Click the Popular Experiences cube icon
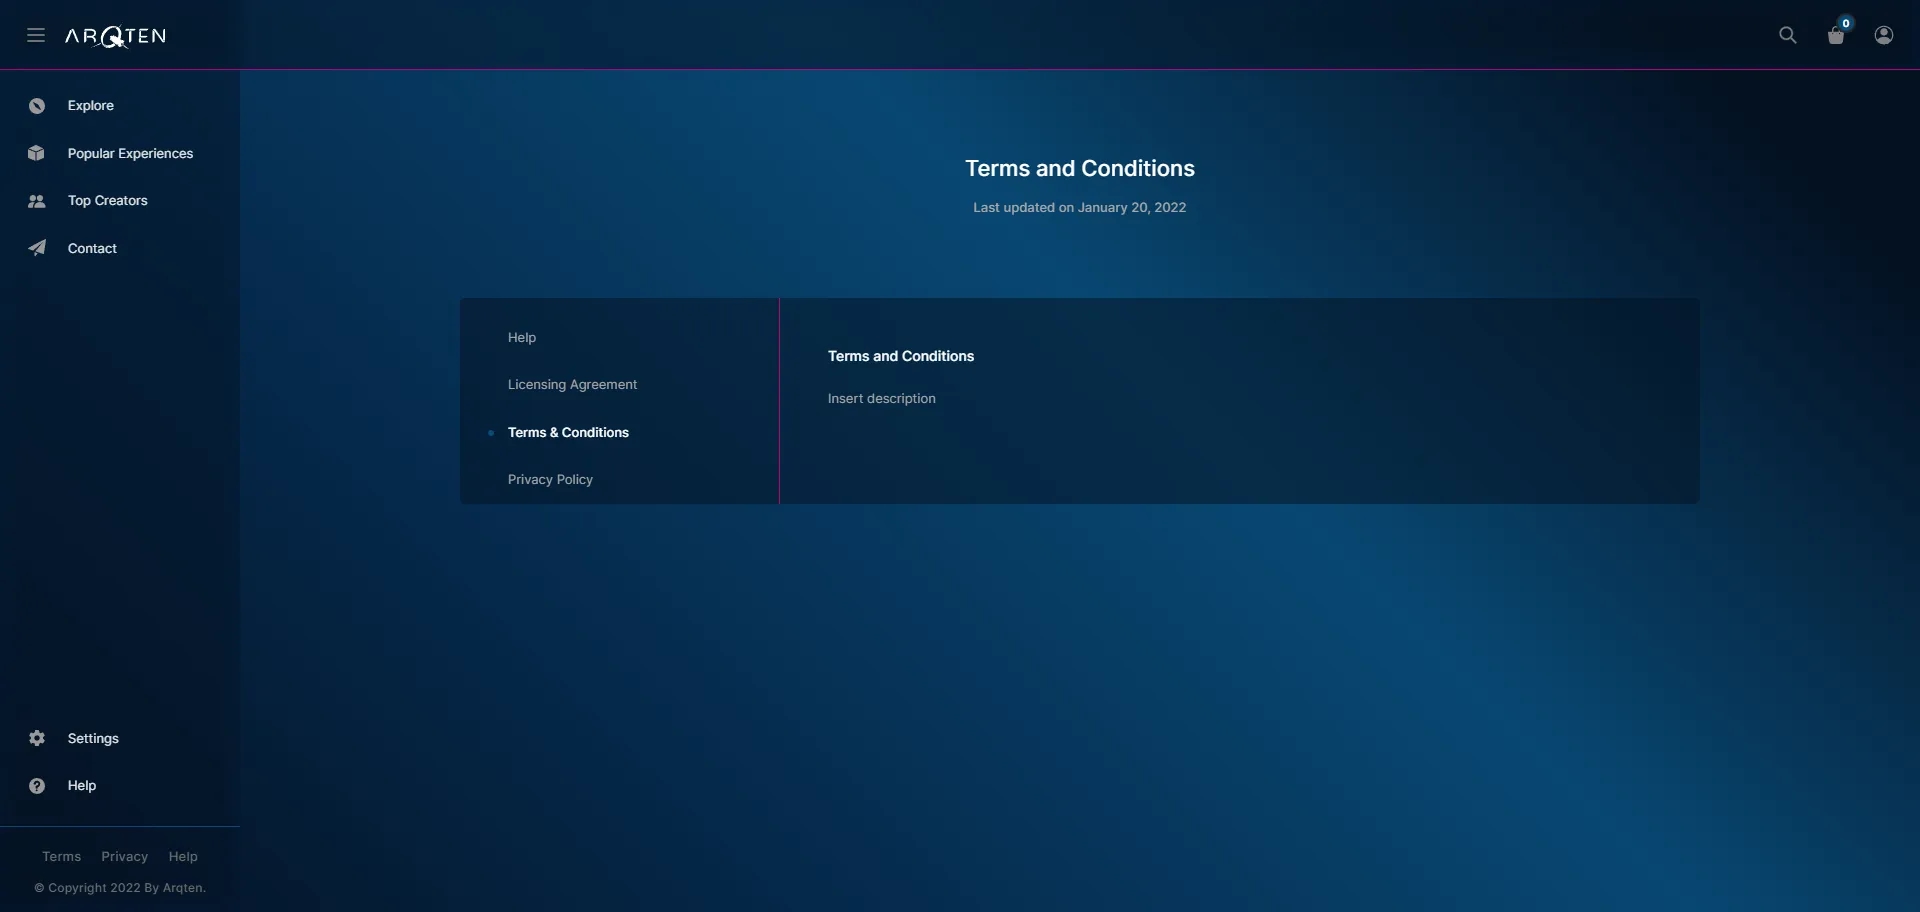The height and width of the screenshot is (912, 1920). coord(37,154)
